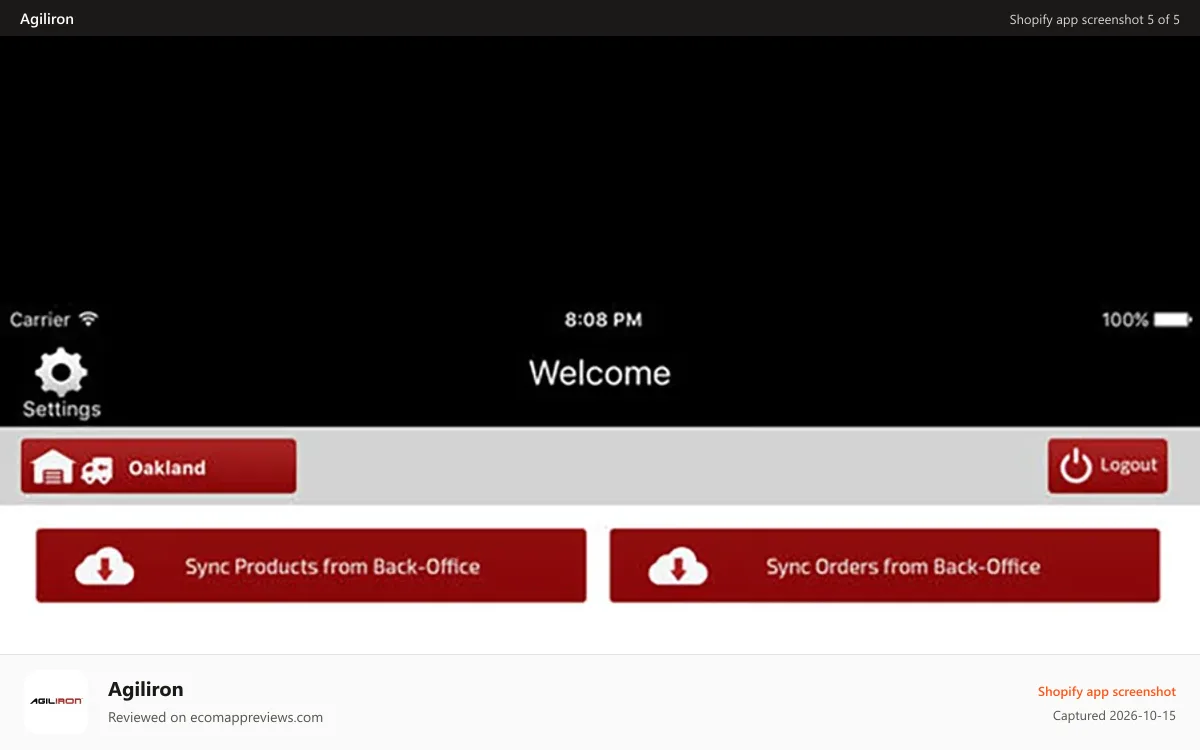The height and width of the screenshot is (750, 1200).
Task: Open the Agiliron logo thumbnail
Action: click(56, 702)
